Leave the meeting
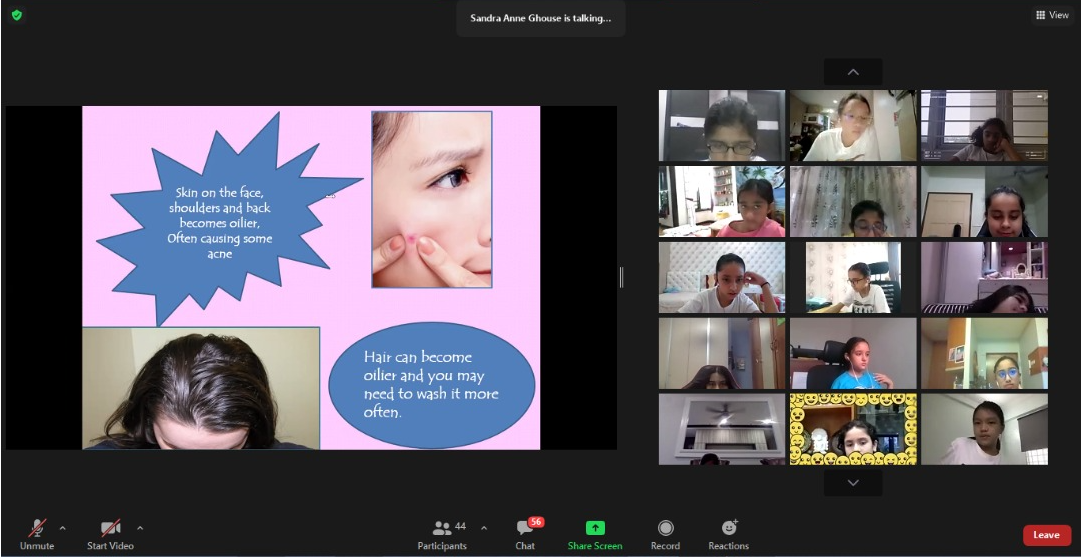The width and height of the screenshot is (1082, 557). point(1046,535)
